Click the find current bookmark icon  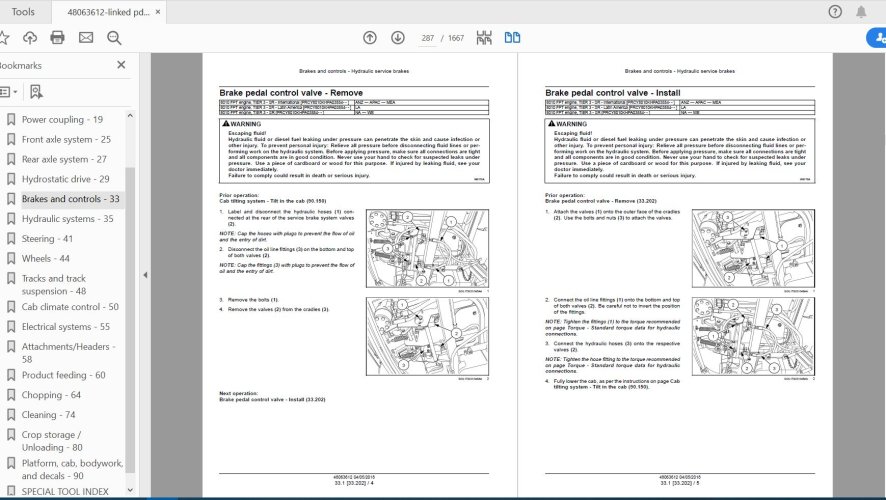pyautogui.click(x=36, y=92)
